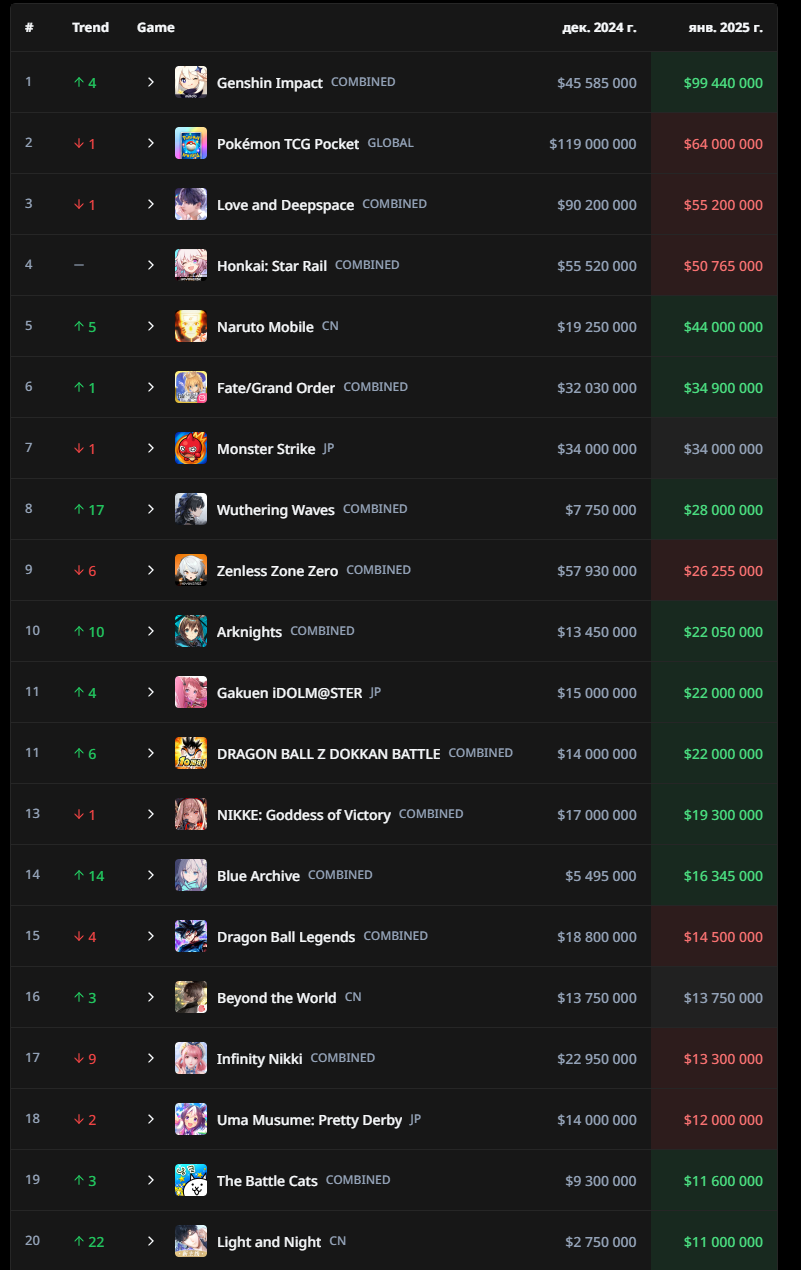Viewport: 801px width, 1270px height.
Task: Click the Blue Archive game icon
Action: 191,875
